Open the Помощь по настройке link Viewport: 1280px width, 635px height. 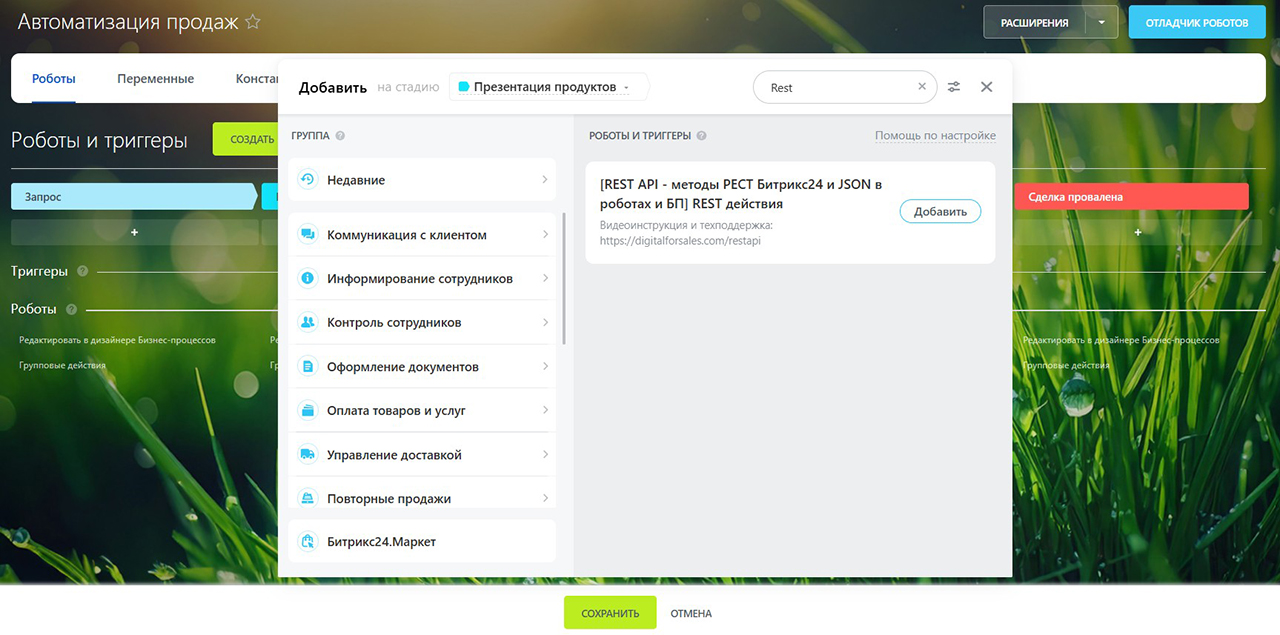click(935, 136)
